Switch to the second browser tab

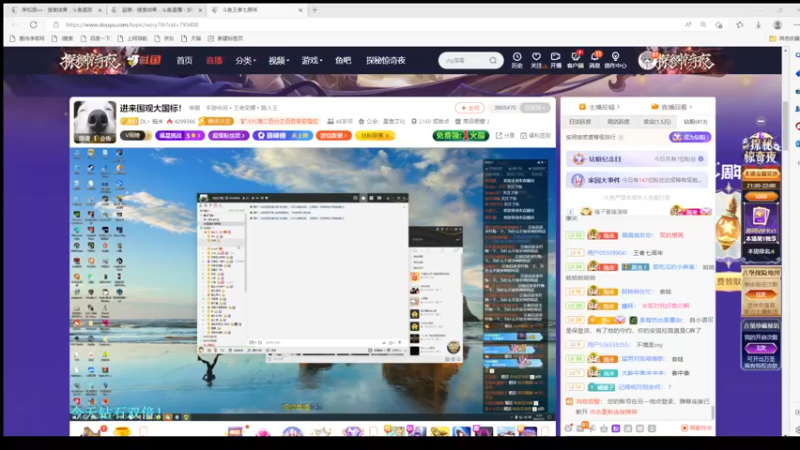(156, 10)
